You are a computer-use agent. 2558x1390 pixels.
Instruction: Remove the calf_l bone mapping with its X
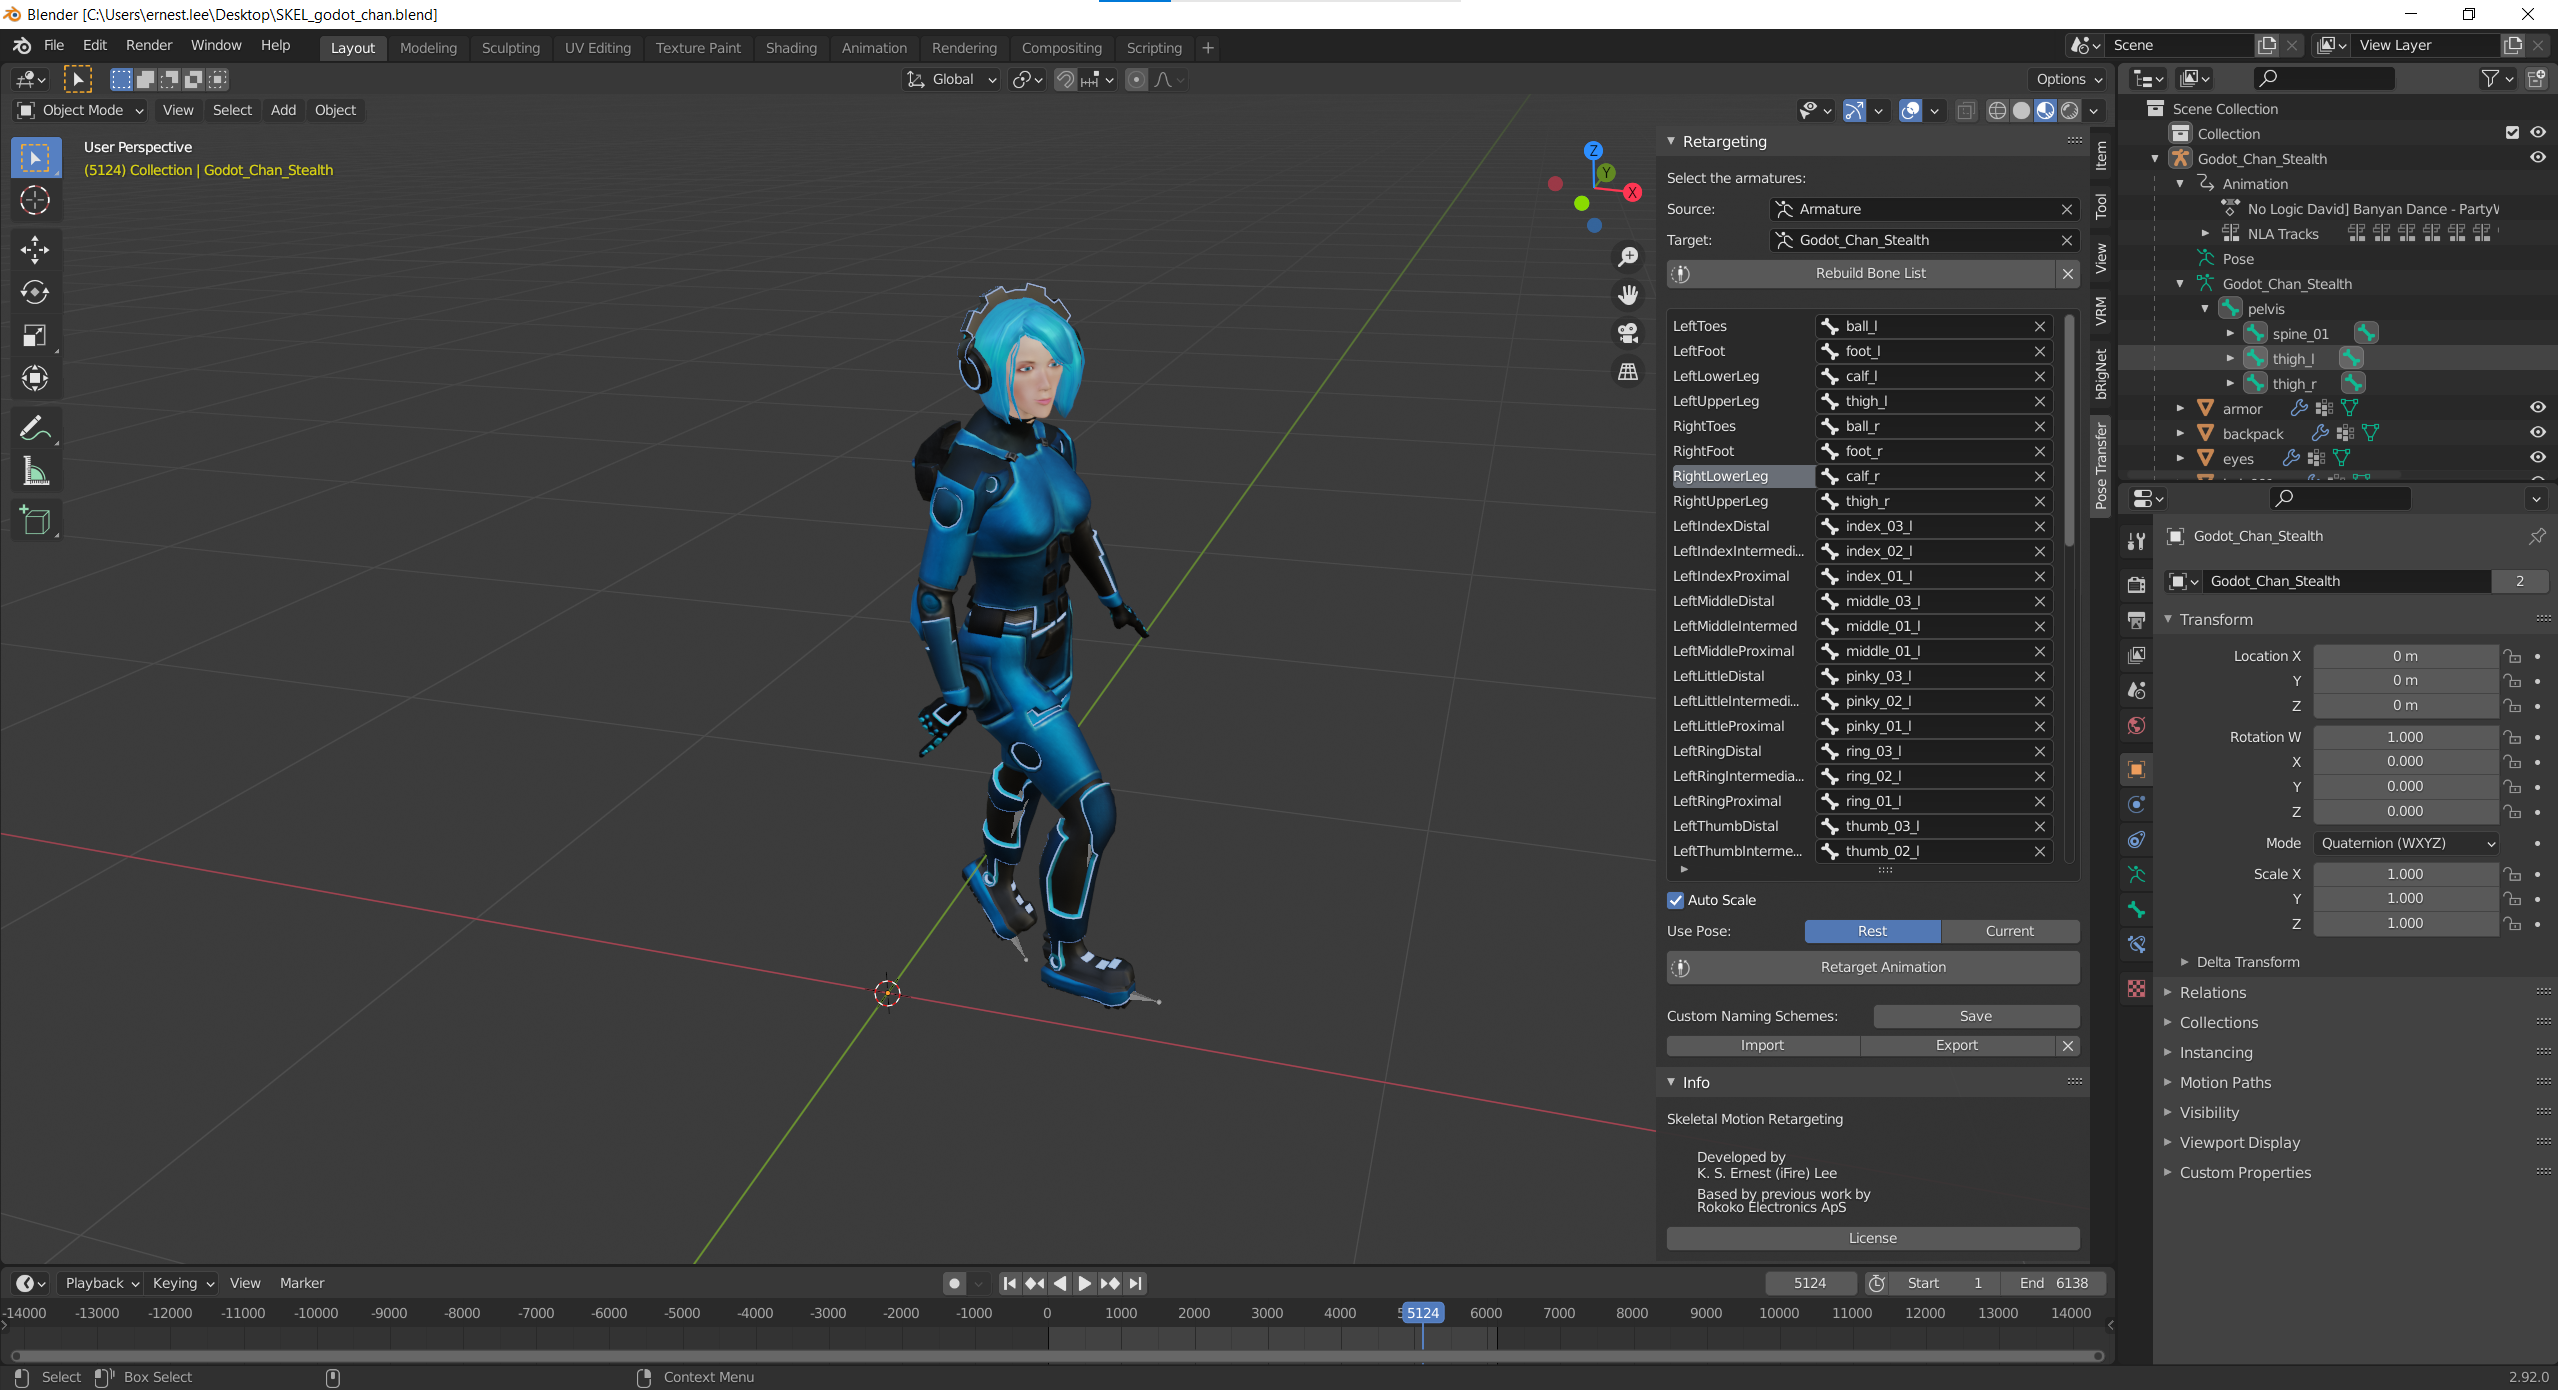tap(2040, 376)
